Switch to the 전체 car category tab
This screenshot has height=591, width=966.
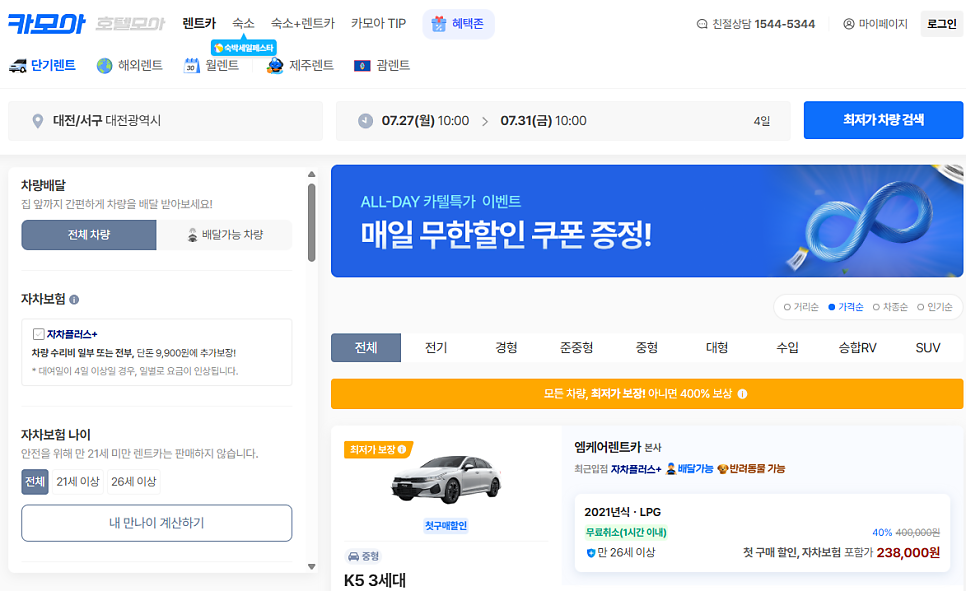pos(366,348)
